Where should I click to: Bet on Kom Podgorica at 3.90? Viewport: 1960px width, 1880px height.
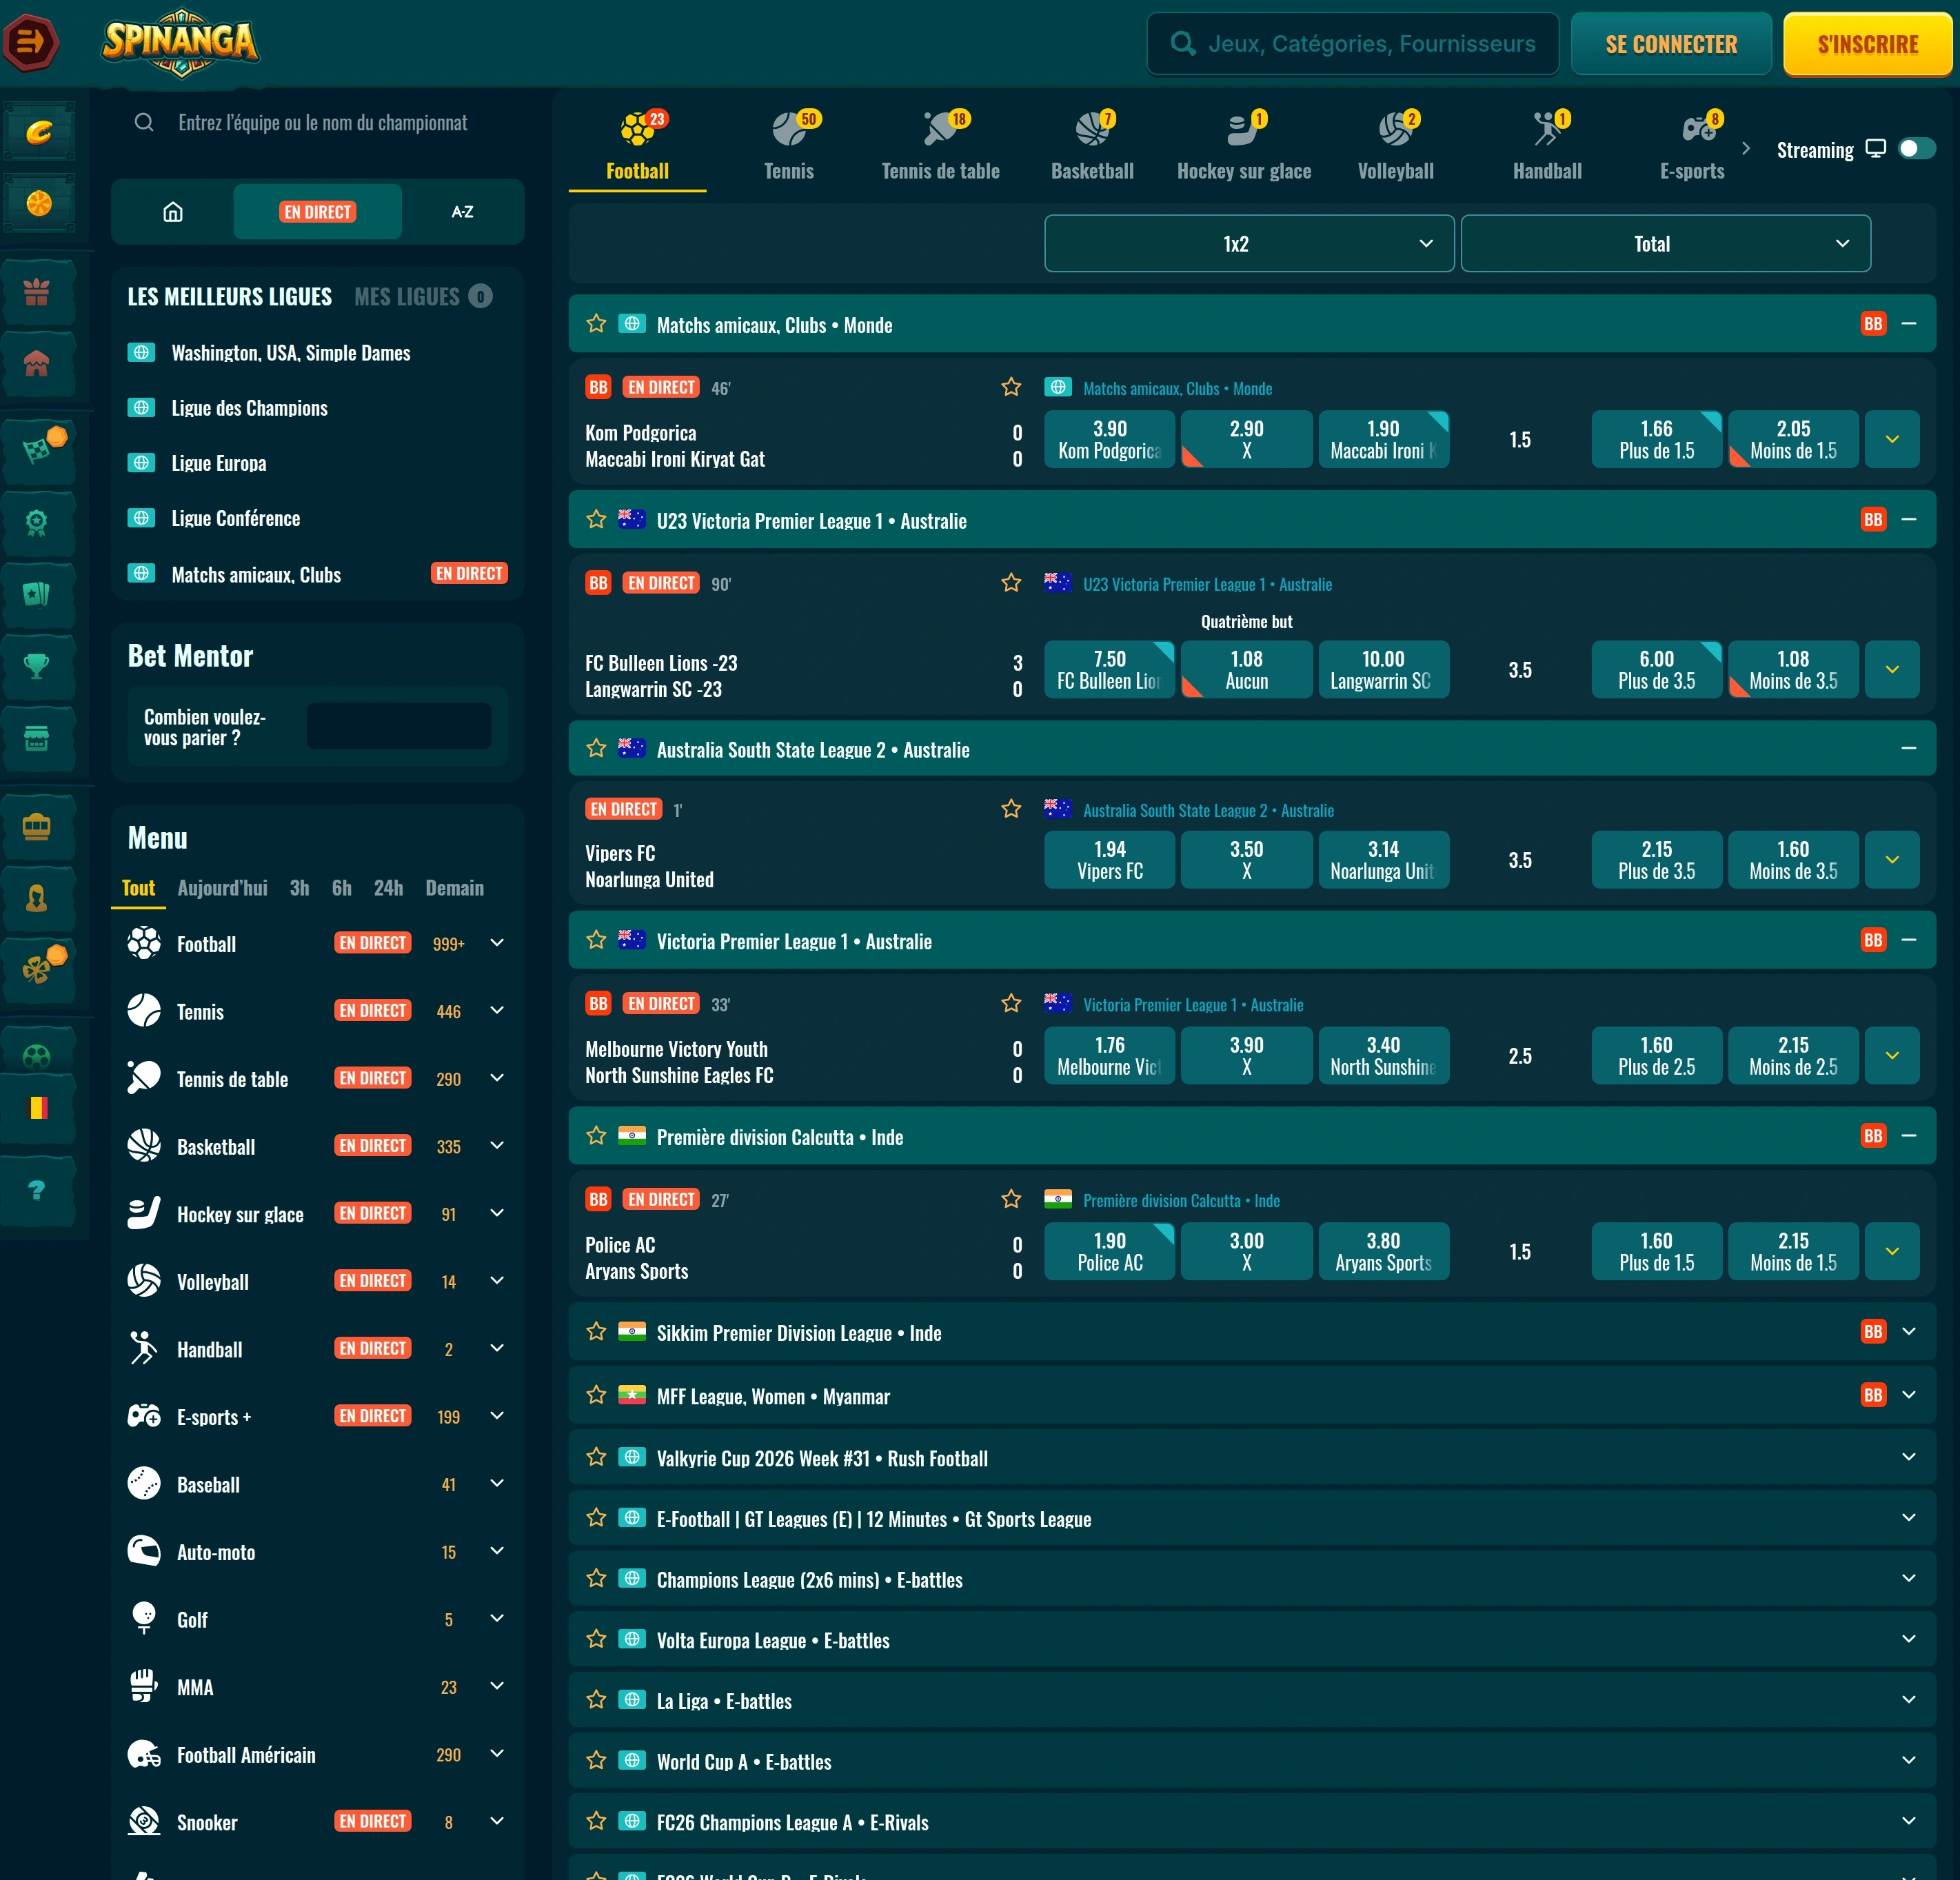point(1109,440)
